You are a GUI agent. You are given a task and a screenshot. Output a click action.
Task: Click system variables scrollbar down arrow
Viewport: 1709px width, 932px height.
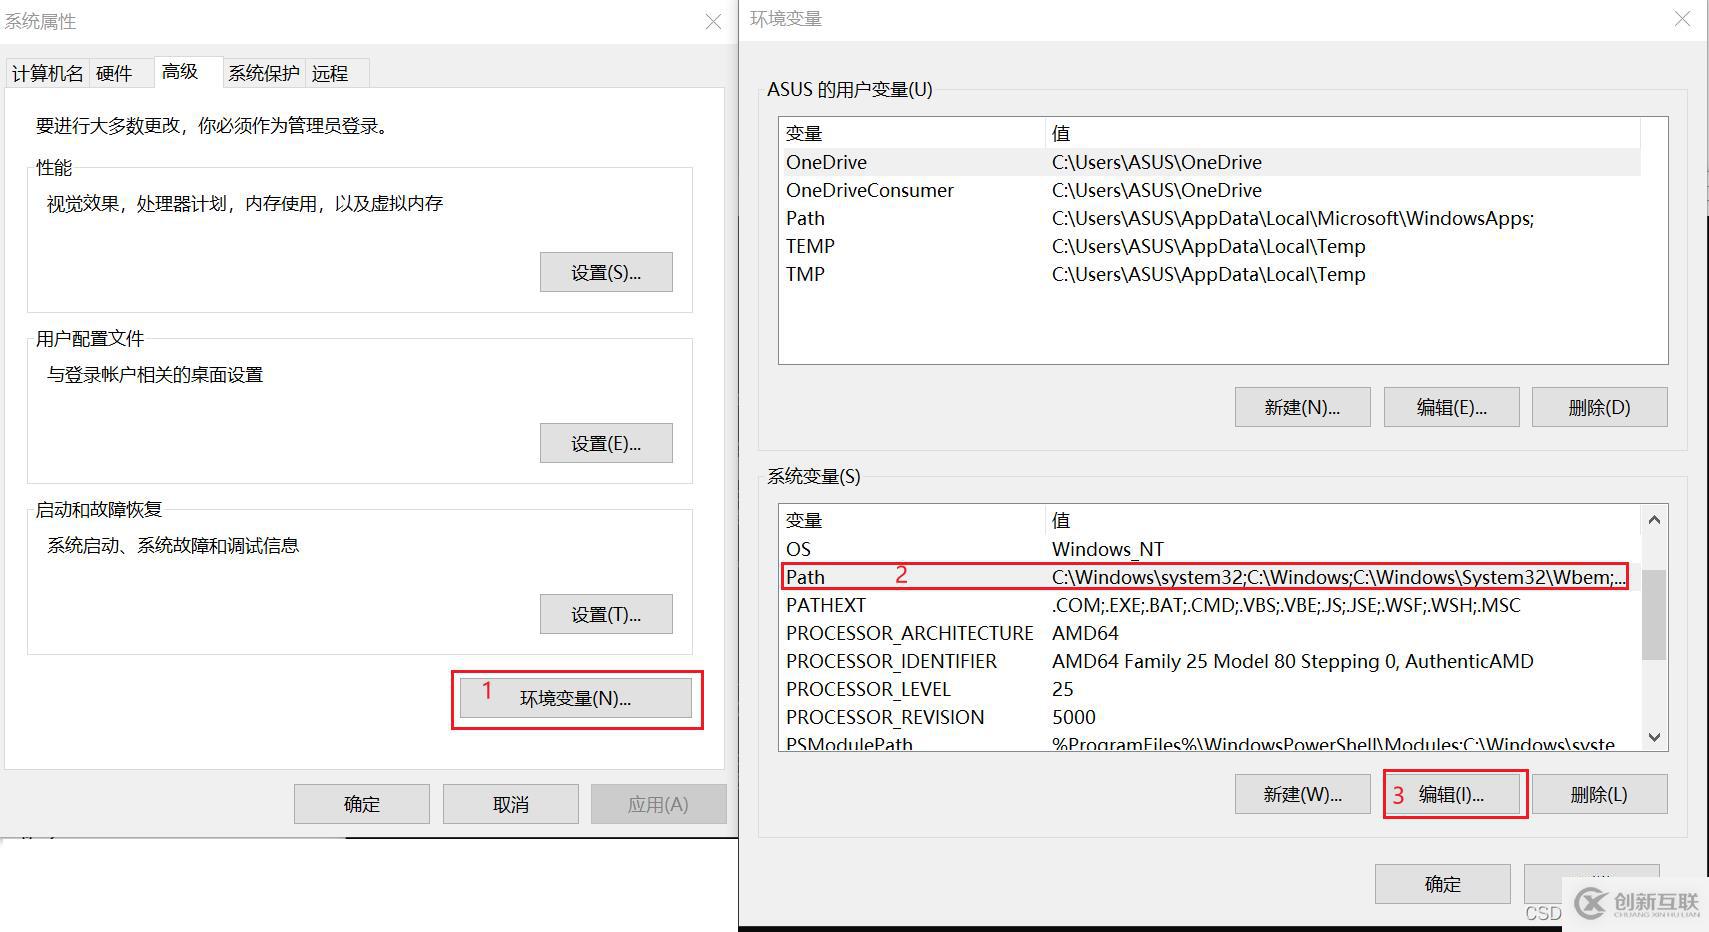click(x=1654, y=737)
